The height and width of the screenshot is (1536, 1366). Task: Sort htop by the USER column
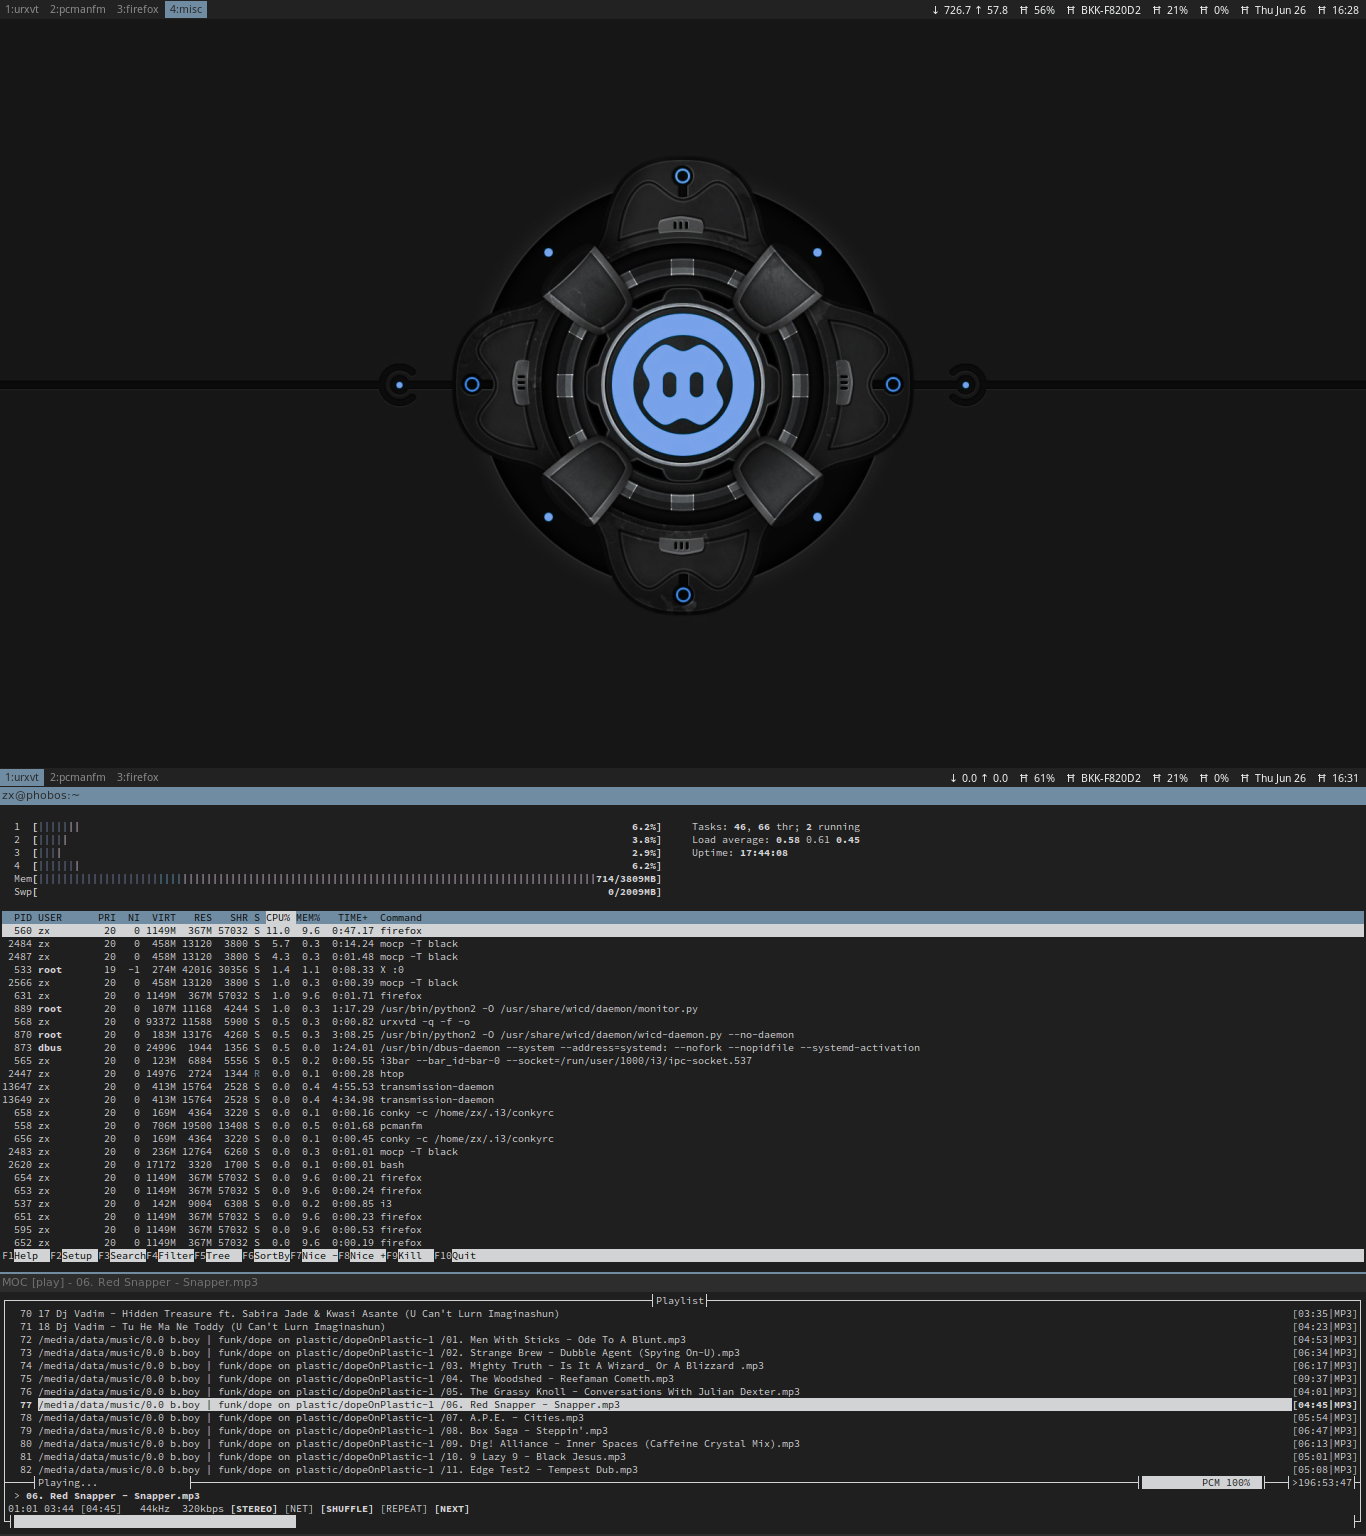pos(50,917)
